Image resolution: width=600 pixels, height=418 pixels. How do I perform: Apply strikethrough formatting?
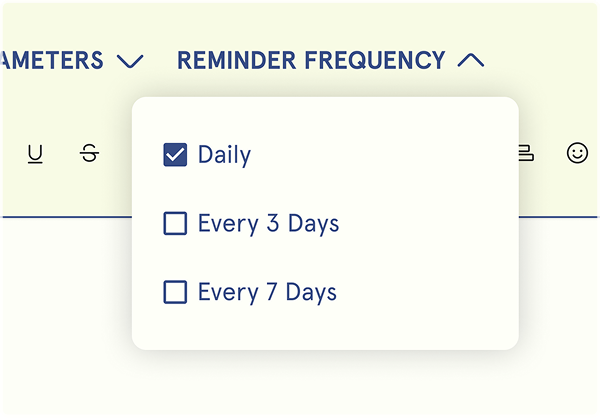90,154
